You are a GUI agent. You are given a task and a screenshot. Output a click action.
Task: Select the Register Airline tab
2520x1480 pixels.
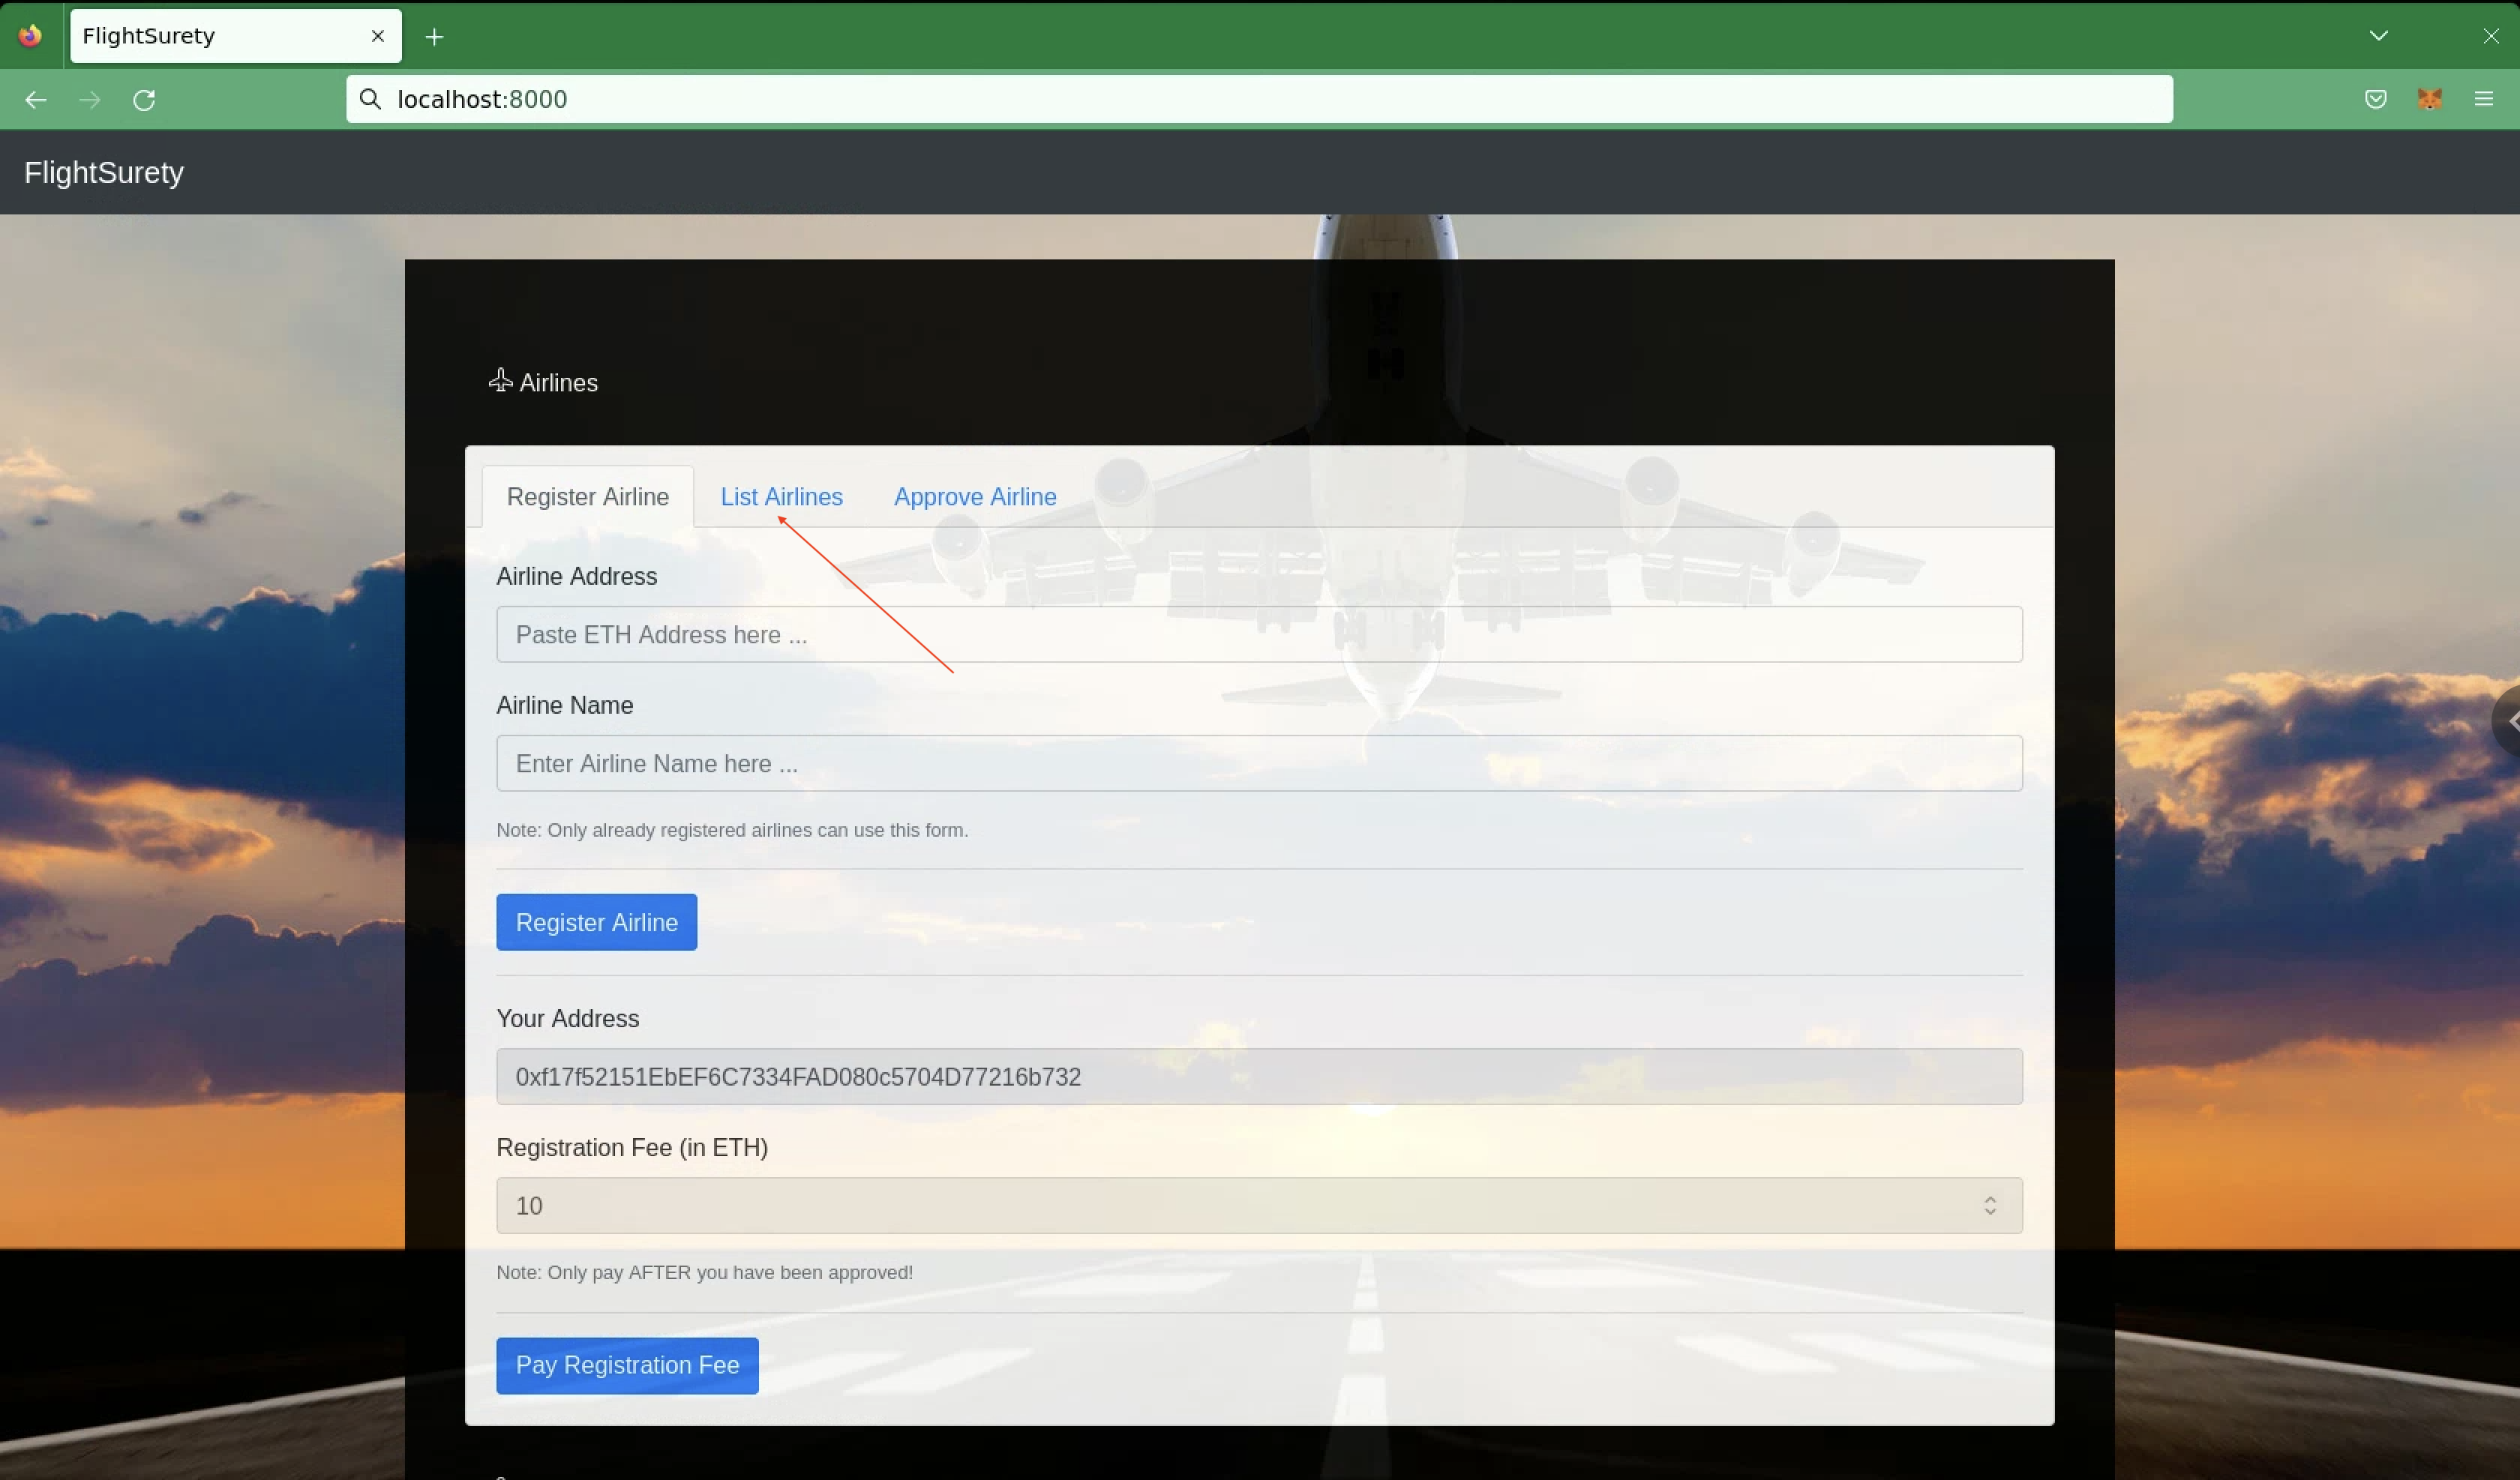click(587, 497)
